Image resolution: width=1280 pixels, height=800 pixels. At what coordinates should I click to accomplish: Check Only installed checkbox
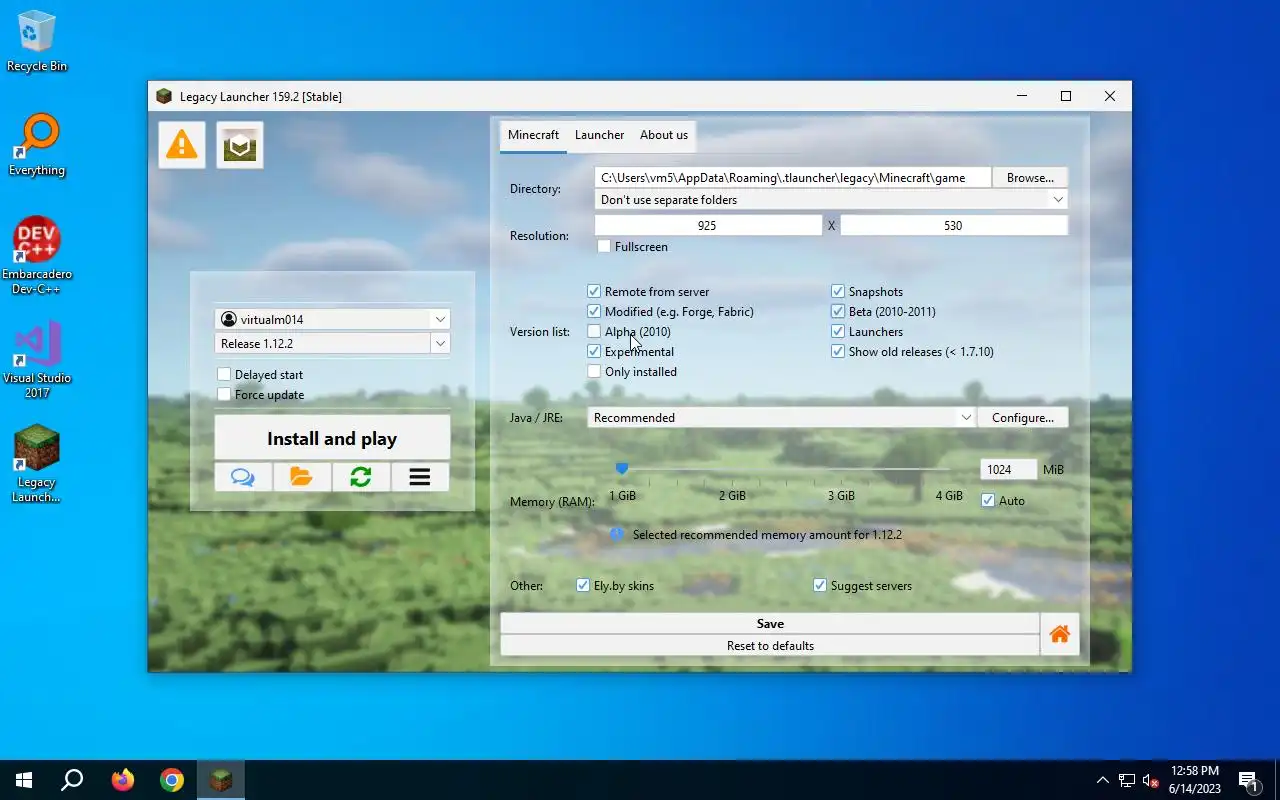coord(594,371)
